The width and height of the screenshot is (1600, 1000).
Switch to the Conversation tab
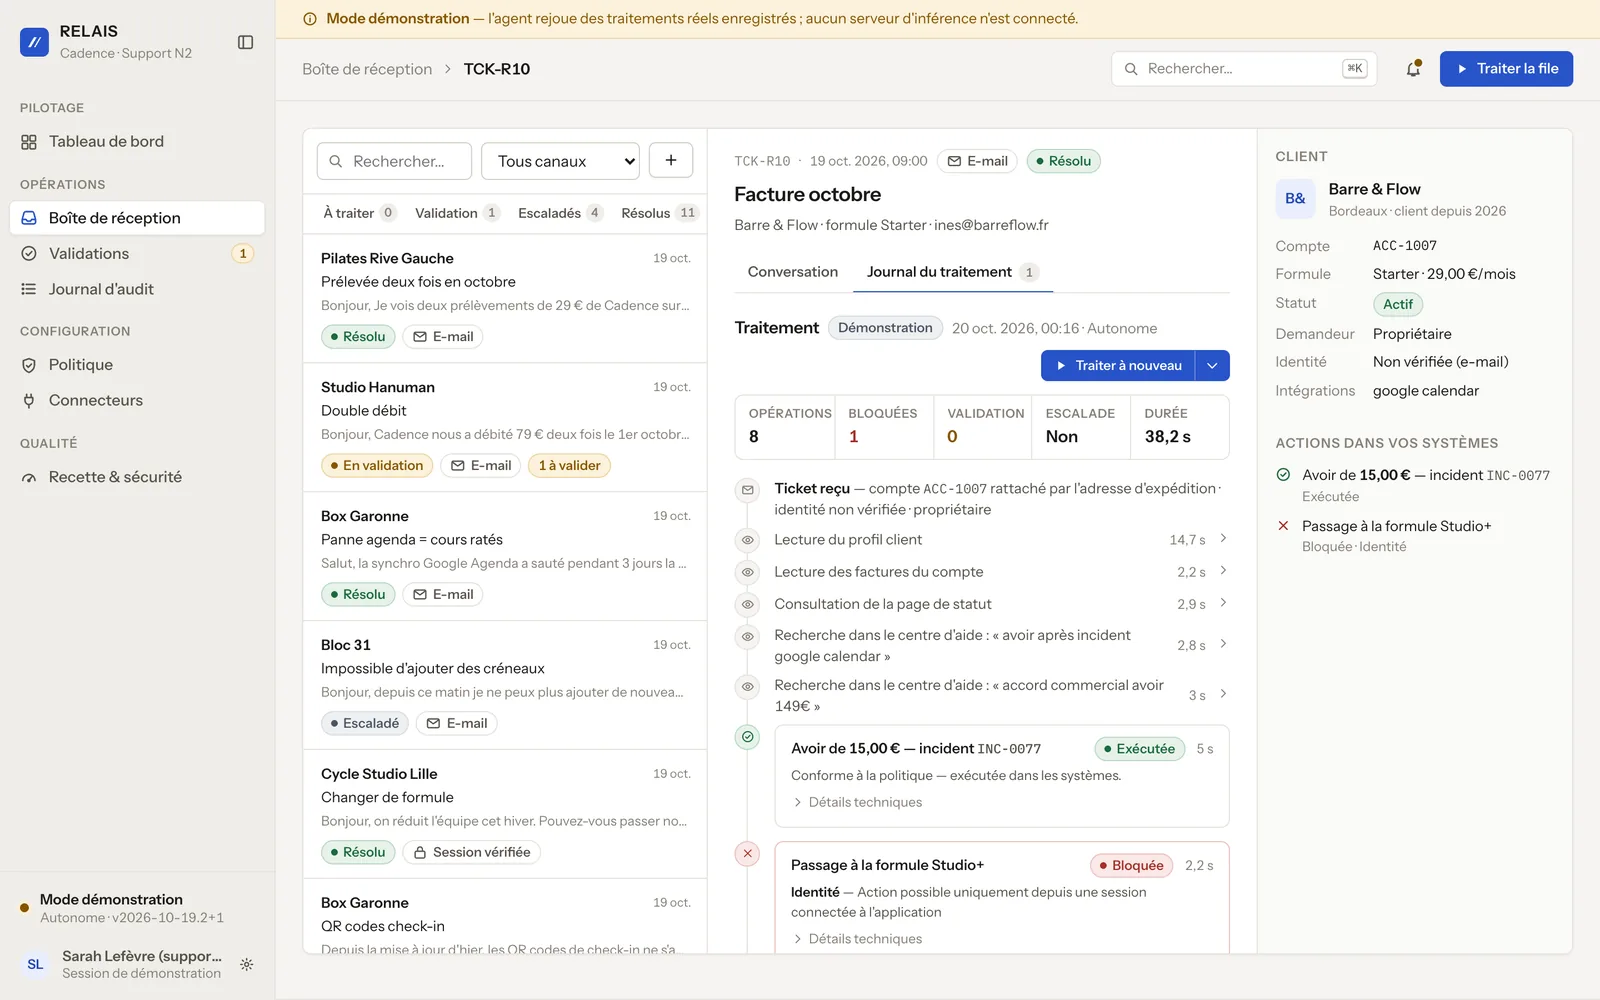tap(793, 272)
